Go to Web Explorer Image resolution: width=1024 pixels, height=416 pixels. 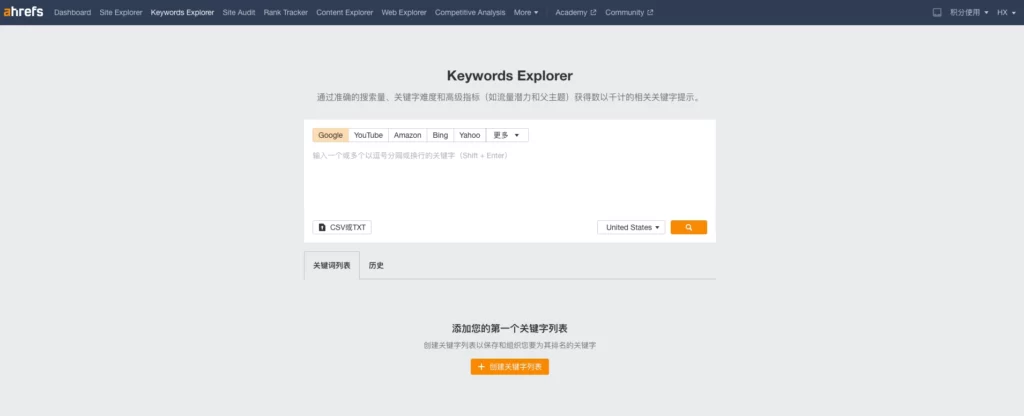[404, 12]
